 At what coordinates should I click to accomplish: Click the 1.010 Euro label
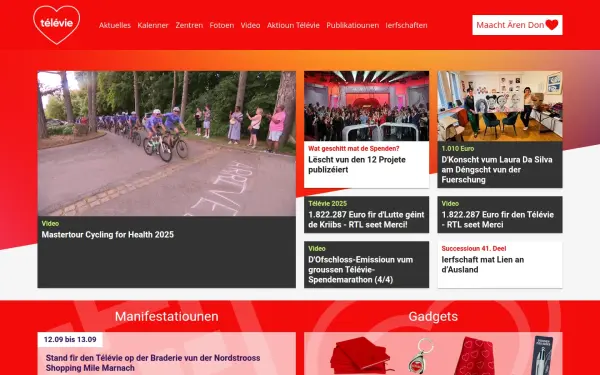tap(458, 148)
